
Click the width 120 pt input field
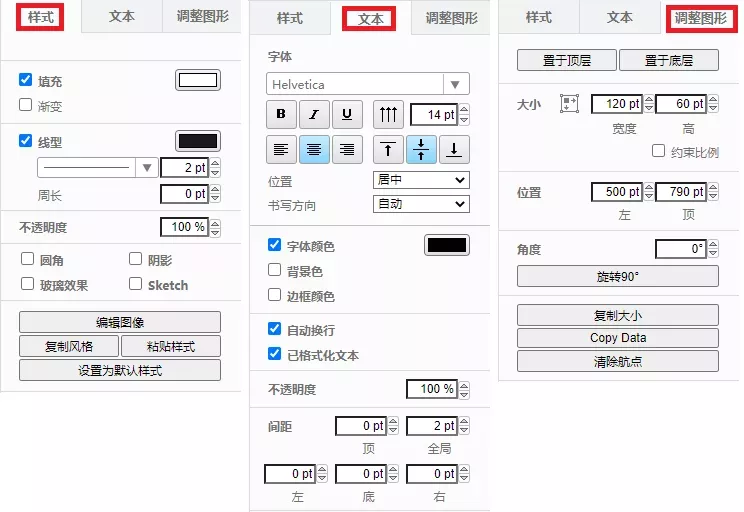617,103
